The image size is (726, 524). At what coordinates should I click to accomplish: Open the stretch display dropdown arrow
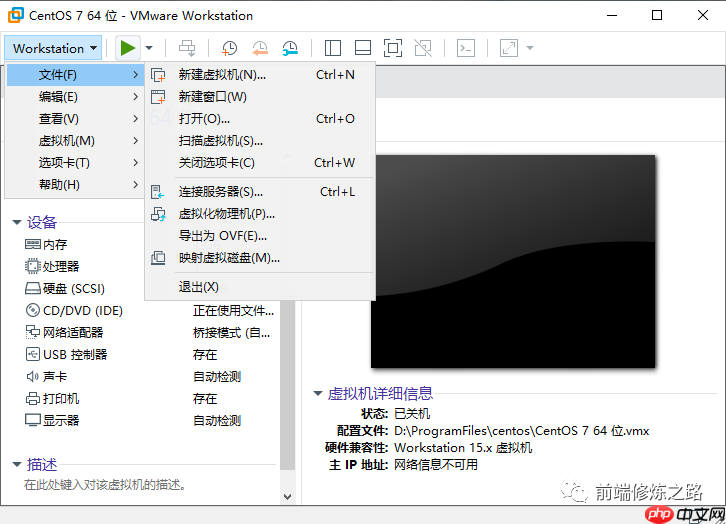530,48
